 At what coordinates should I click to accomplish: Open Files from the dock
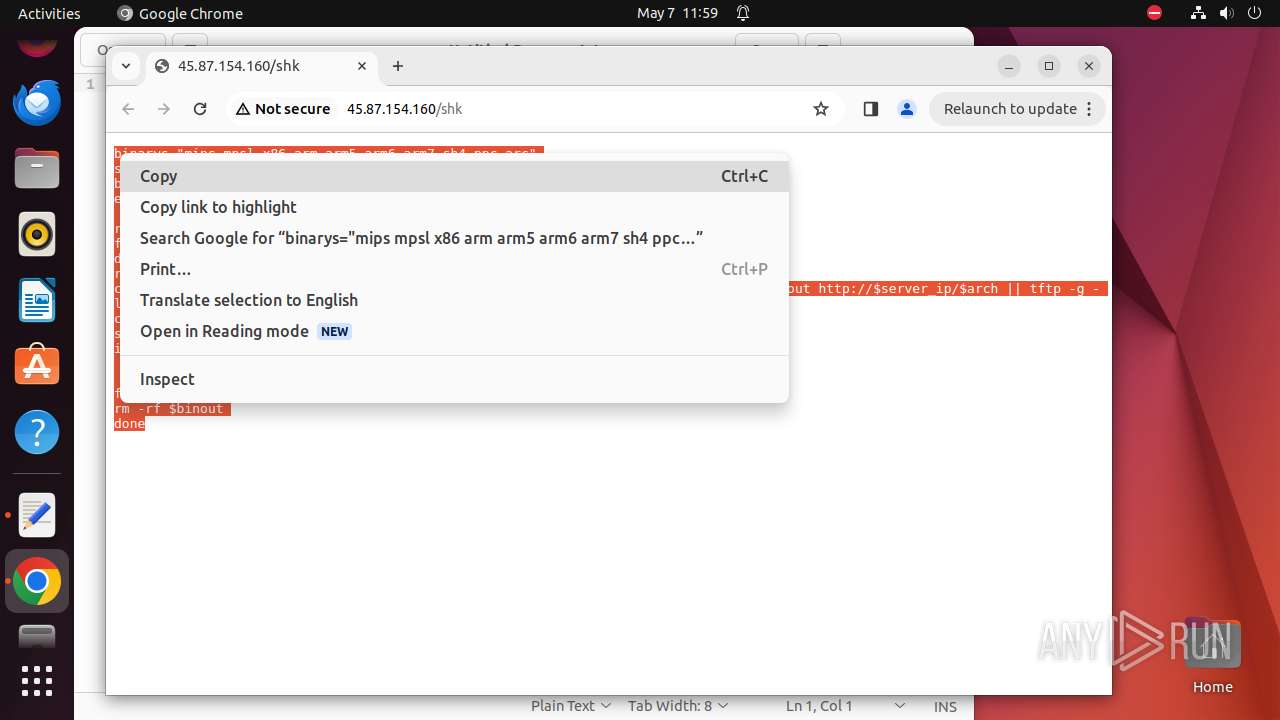(37, 168)
